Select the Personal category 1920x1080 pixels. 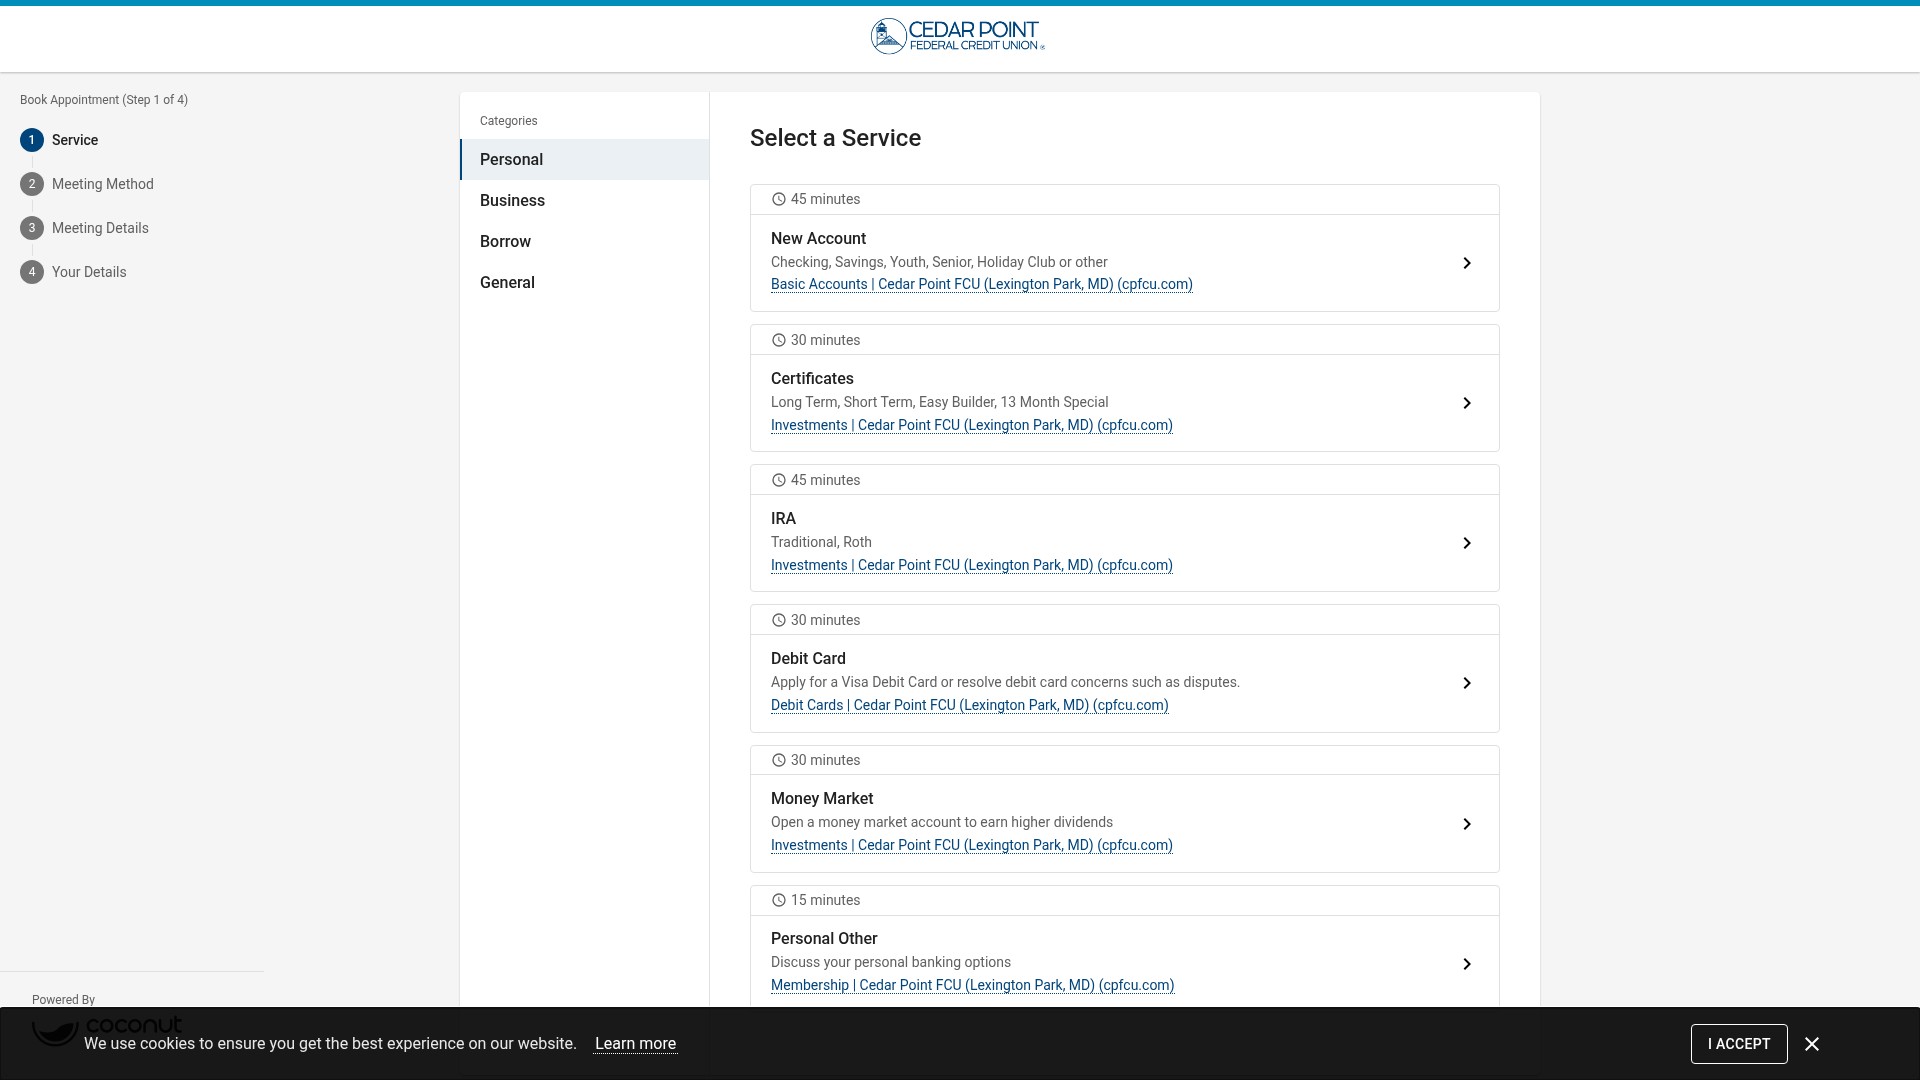(x=585, y=160)
